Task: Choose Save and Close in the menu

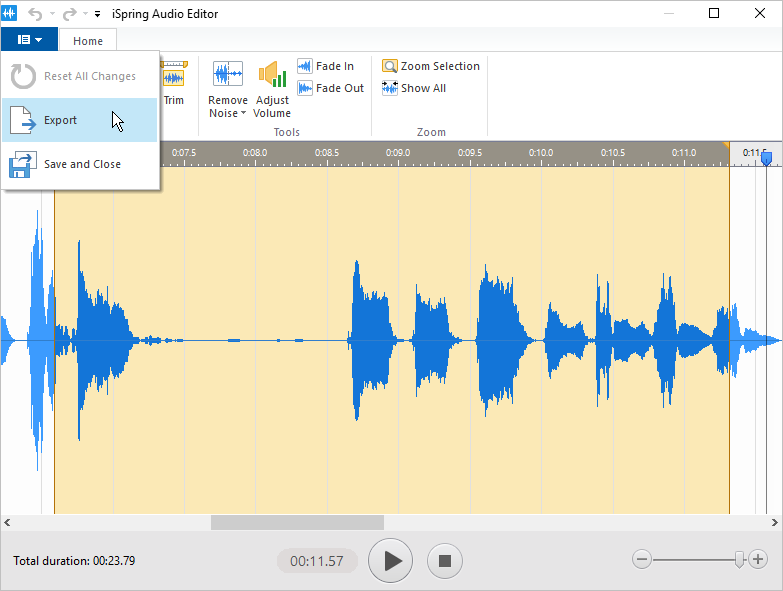Action: (82, 164)
